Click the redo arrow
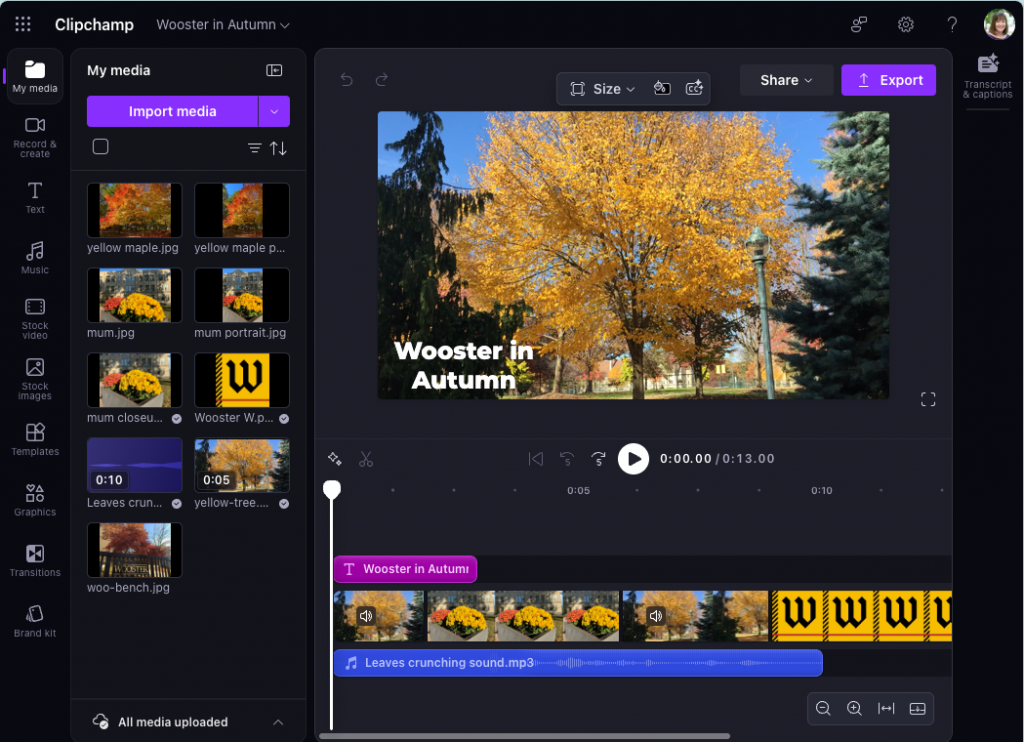The image size is (1024, 742). pos(382,80)
